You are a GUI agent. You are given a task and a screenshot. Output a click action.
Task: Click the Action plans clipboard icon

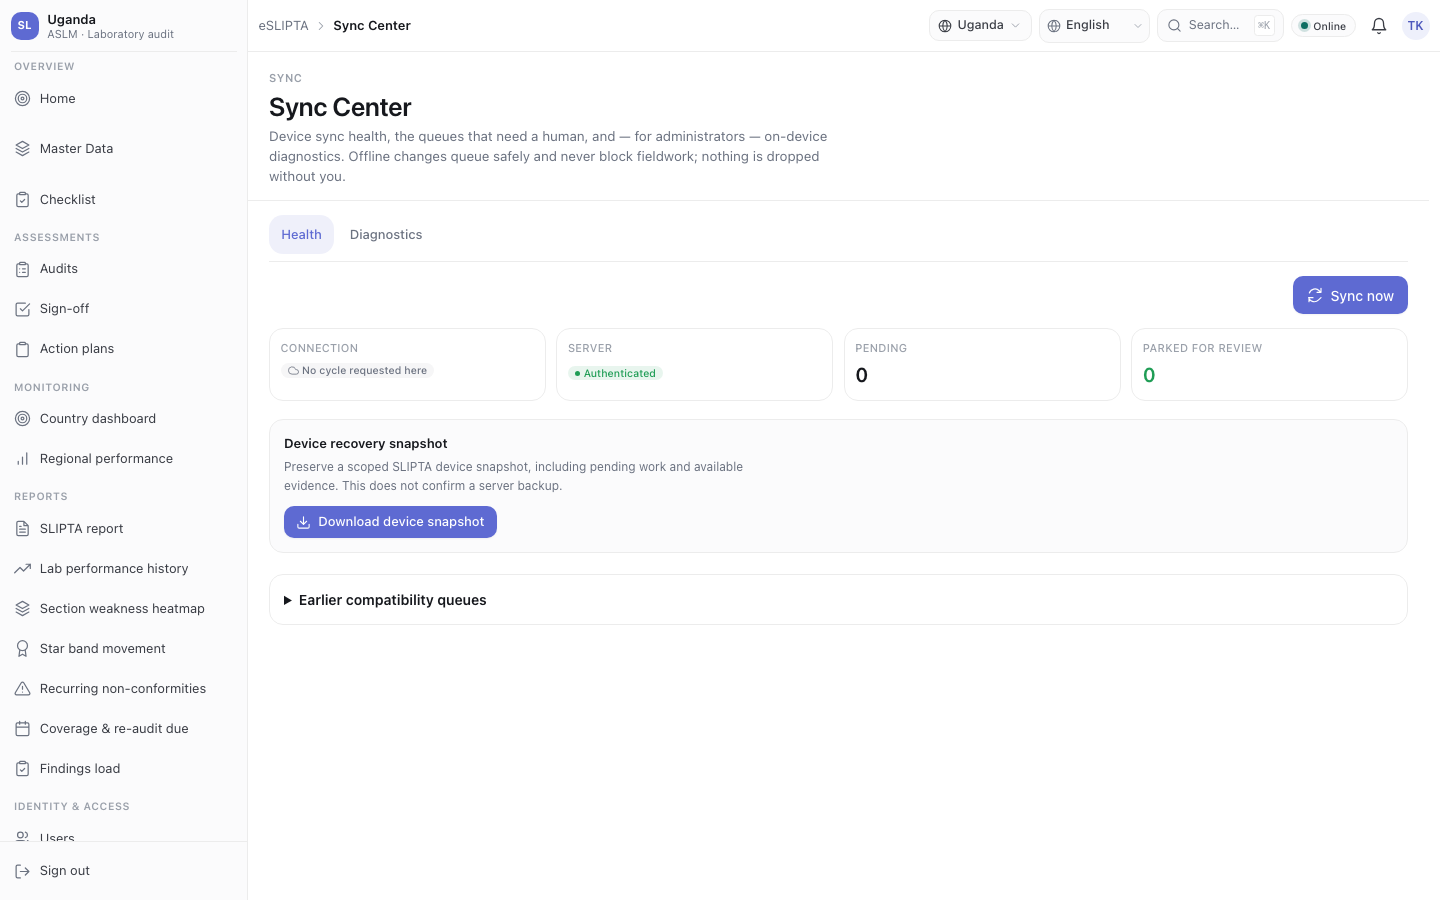(x=22, y=348)
